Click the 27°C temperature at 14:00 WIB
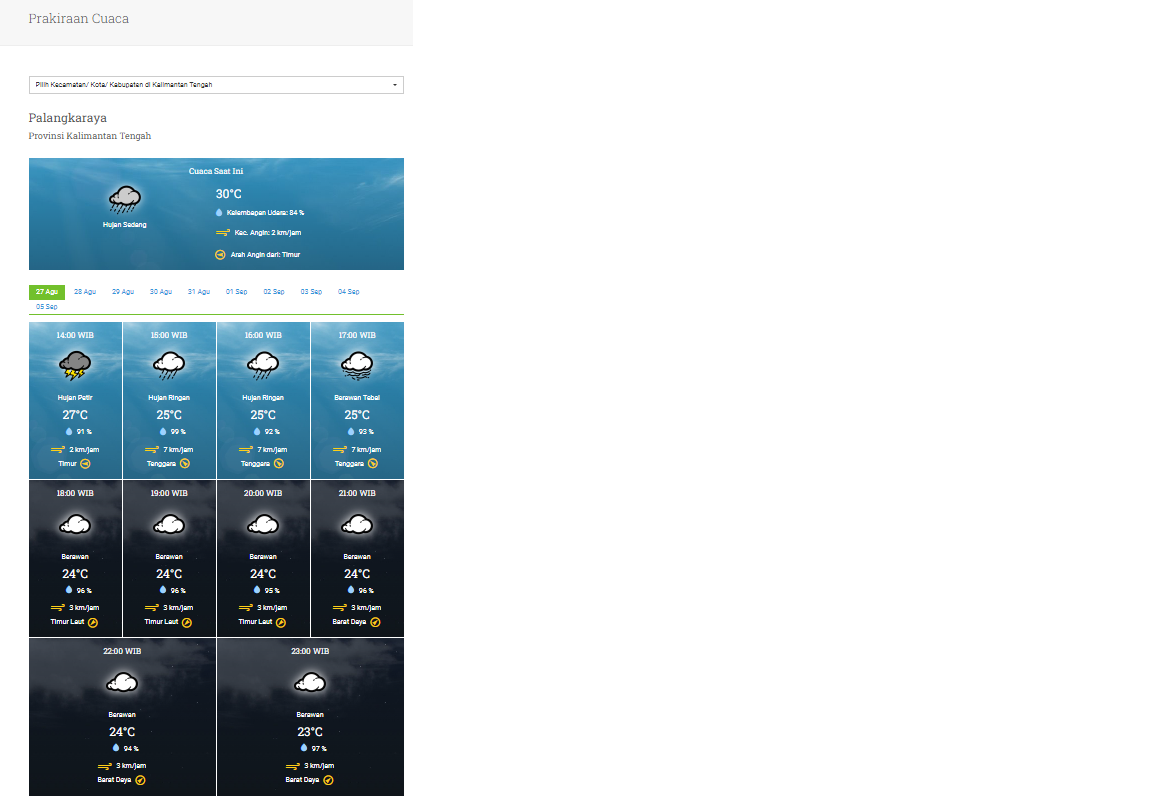The height and width of the screenshot is (802, 1152). pyautogui.click(x=75, y=415)
